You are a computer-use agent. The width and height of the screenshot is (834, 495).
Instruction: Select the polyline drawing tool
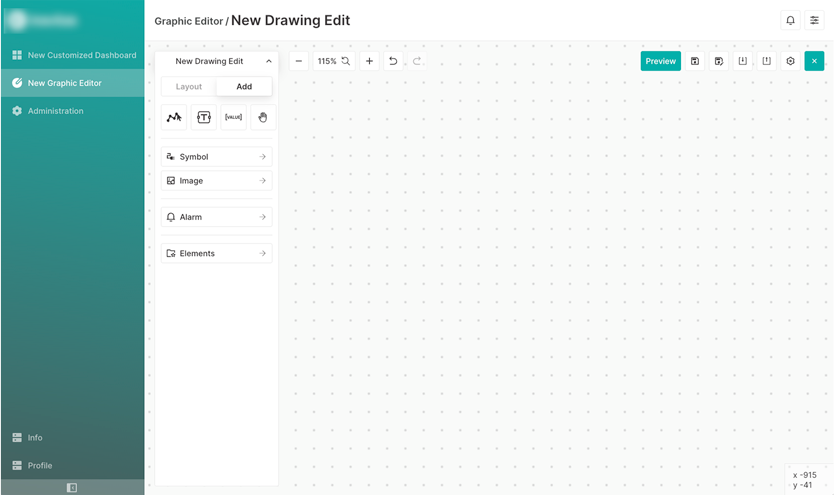point(174,117)
